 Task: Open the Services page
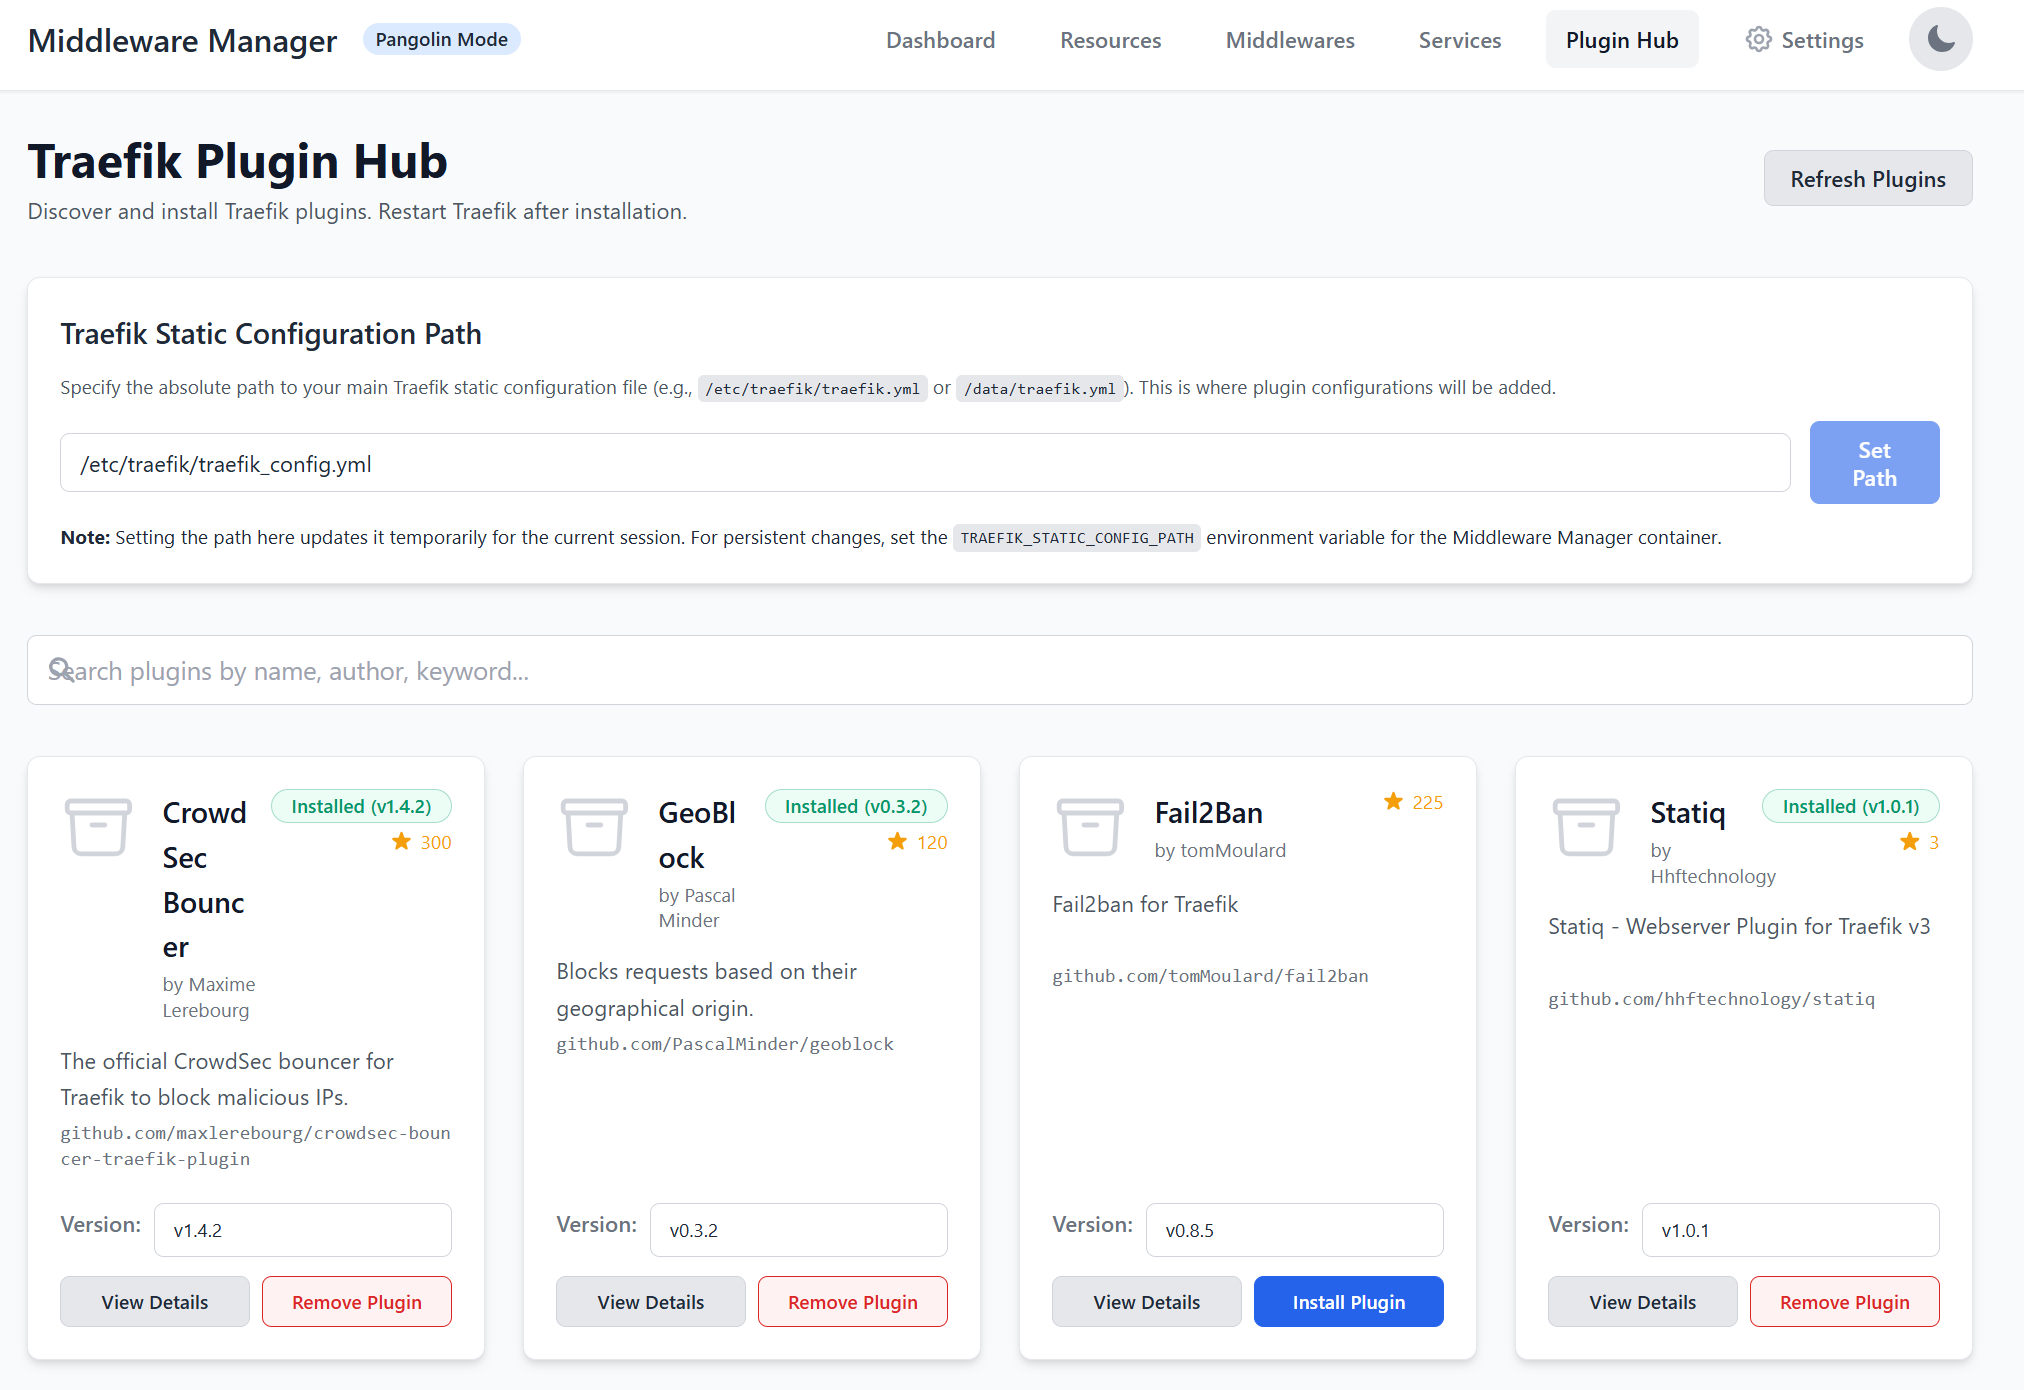(1460, 40)
